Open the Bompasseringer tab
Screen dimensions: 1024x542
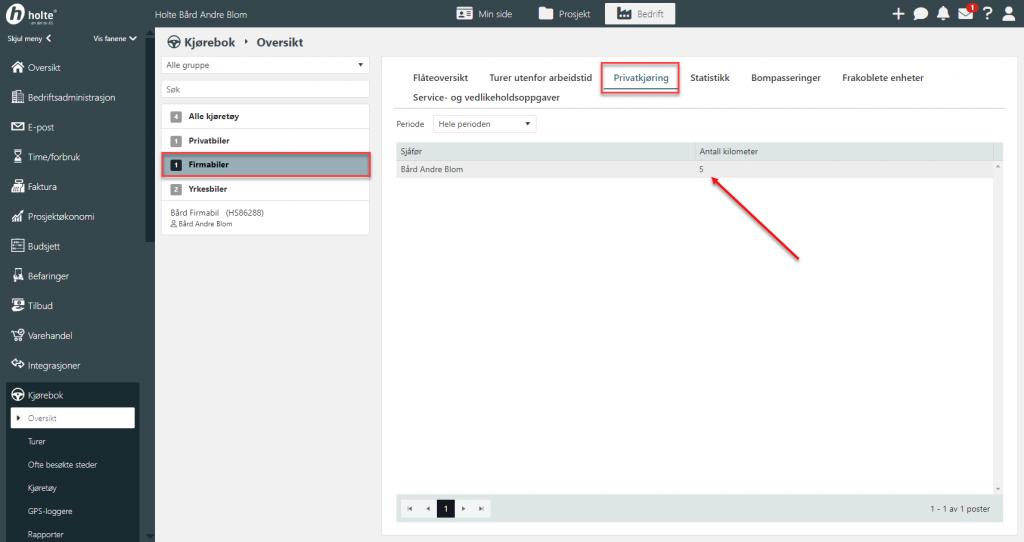(x=785, y=78)
